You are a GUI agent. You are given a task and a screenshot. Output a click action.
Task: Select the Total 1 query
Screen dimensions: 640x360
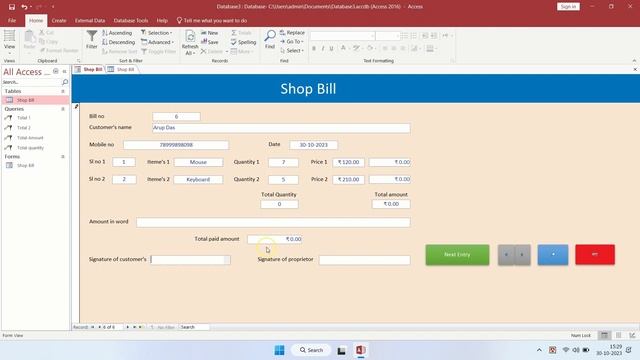click(35, 118)
